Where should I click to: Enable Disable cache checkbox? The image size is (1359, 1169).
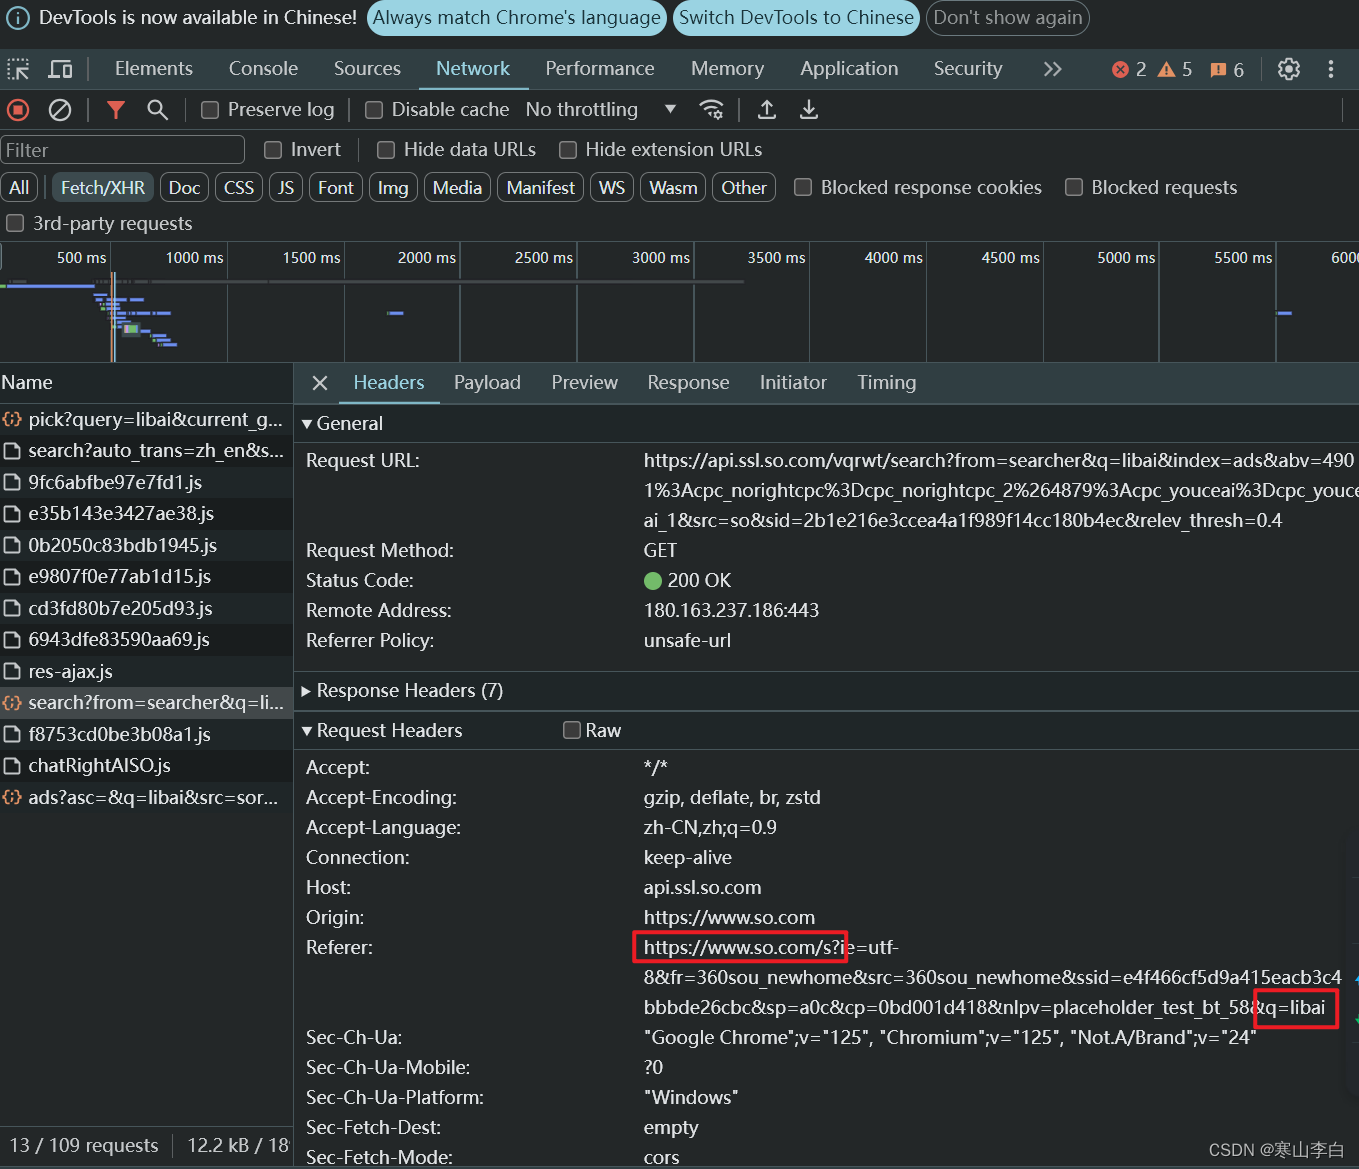tap(374, 110)
